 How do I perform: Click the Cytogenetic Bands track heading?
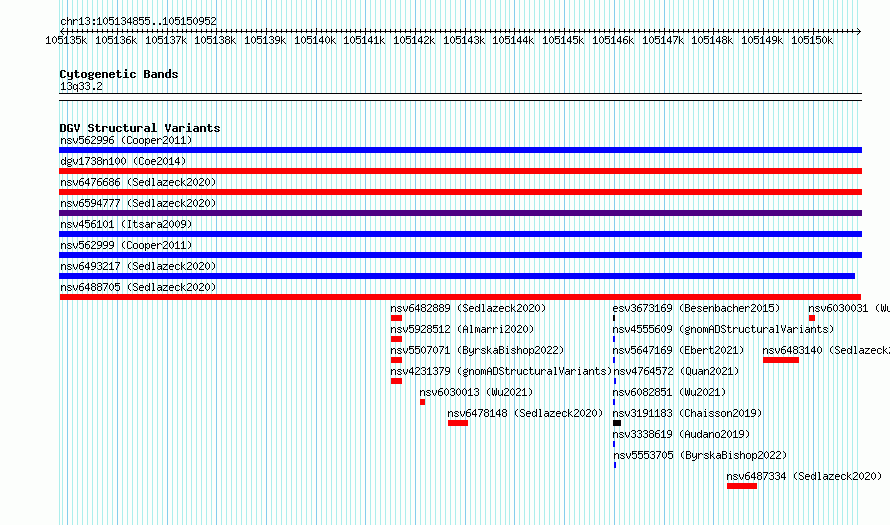click(x=119, y=74)
